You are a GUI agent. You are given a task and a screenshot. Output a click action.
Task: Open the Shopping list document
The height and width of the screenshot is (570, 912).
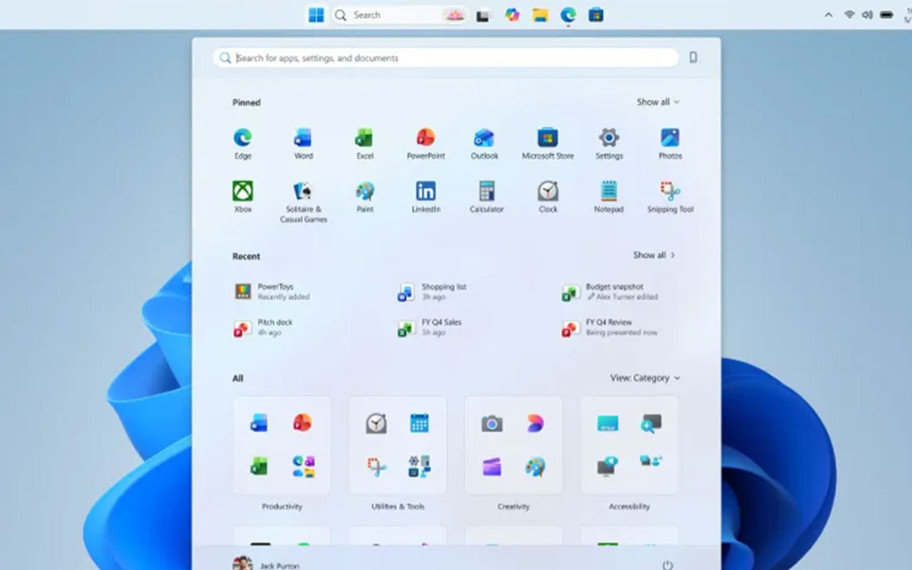click(432, 291)
